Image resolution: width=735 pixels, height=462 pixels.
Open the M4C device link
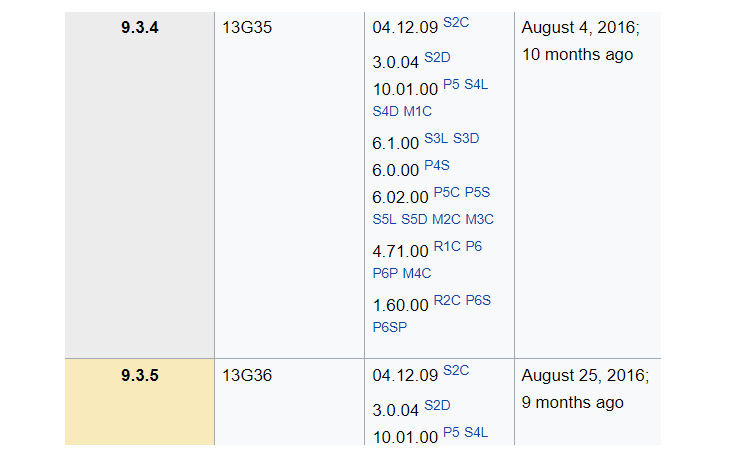(x=417, y=272)
